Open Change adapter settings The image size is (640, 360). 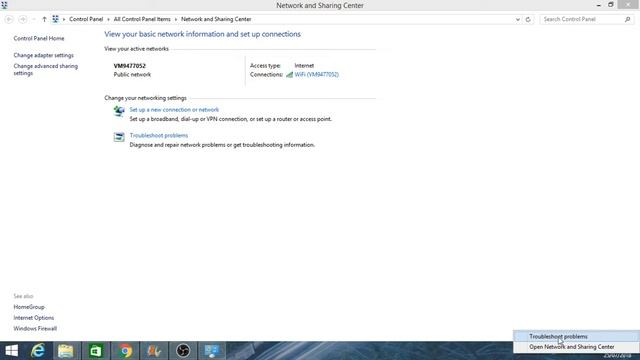(x=44, y=55)
